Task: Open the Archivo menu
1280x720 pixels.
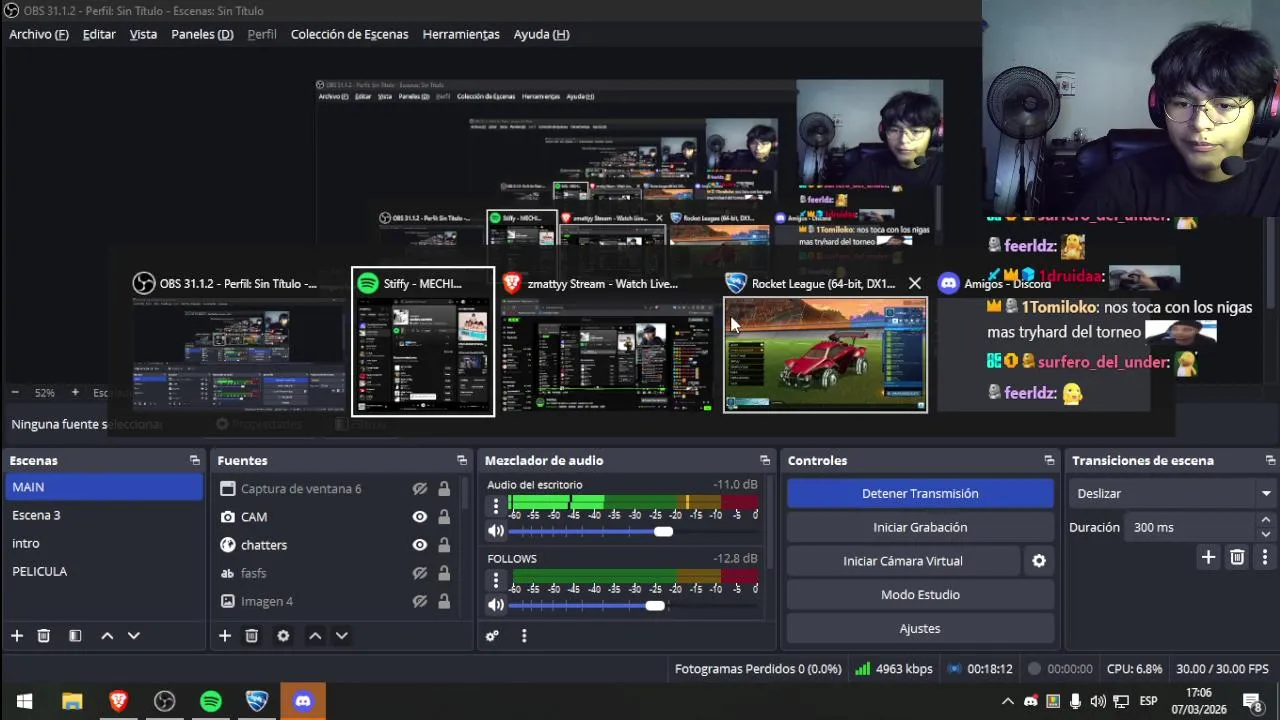Action: pos(39,34)
